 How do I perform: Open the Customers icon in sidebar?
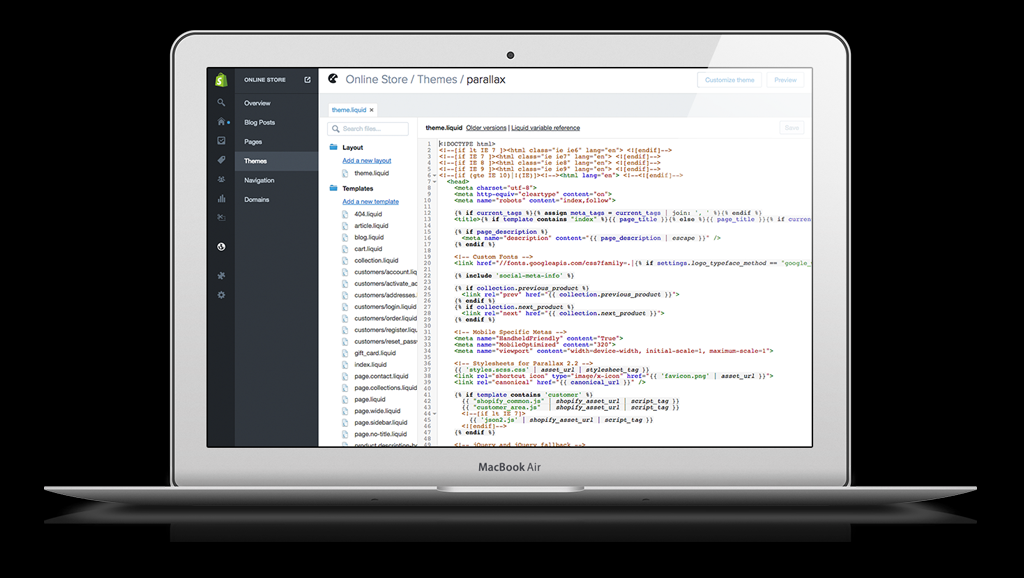pyautogui.click(x=221, y=180)
